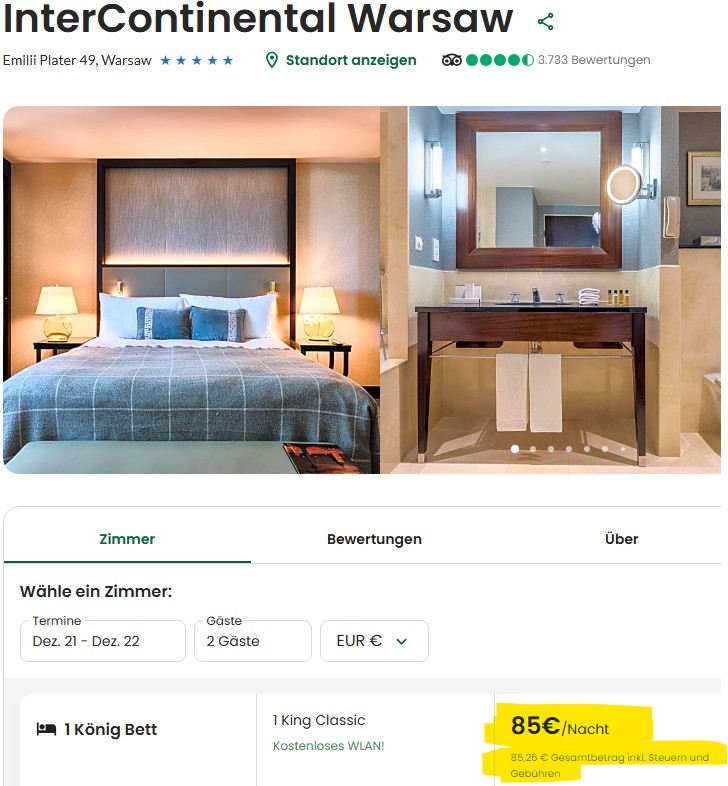Click the location pin icon

tap(272, 60)
